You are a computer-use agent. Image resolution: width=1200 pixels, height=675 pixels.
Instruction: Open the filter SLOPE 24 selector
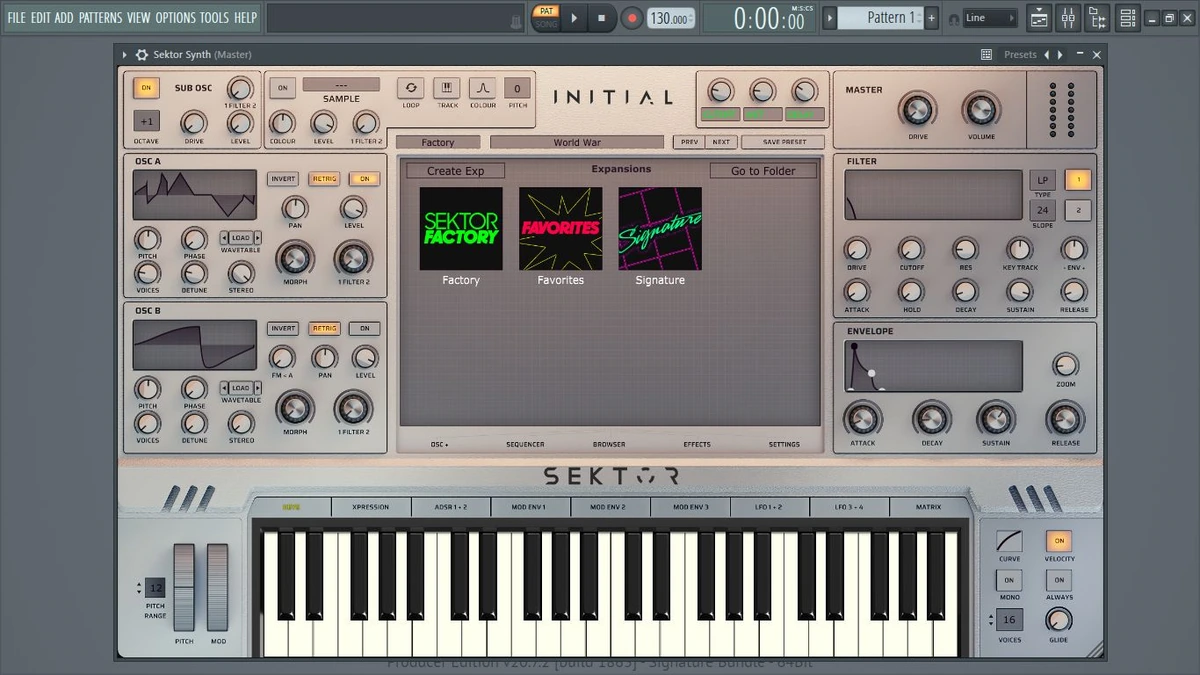pyautogui.click(x=1043, y=210)
